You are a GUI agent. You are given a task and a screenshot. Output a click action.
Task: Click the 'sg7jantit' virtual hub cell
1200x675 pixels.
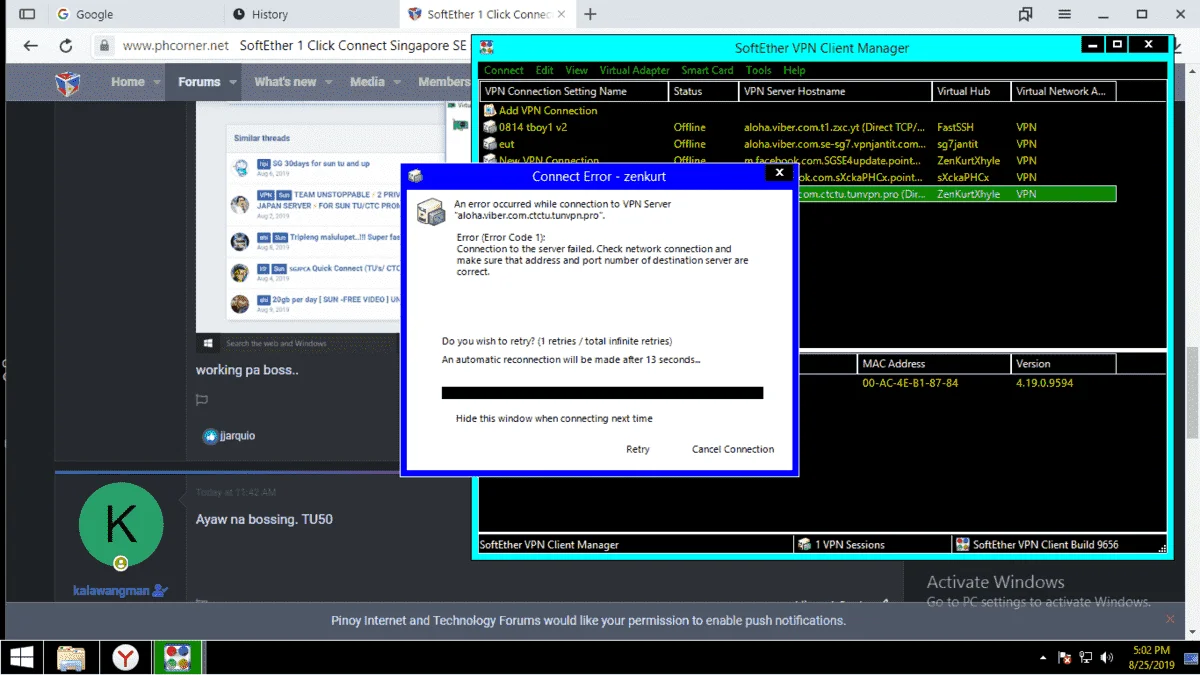click(957, 144)
